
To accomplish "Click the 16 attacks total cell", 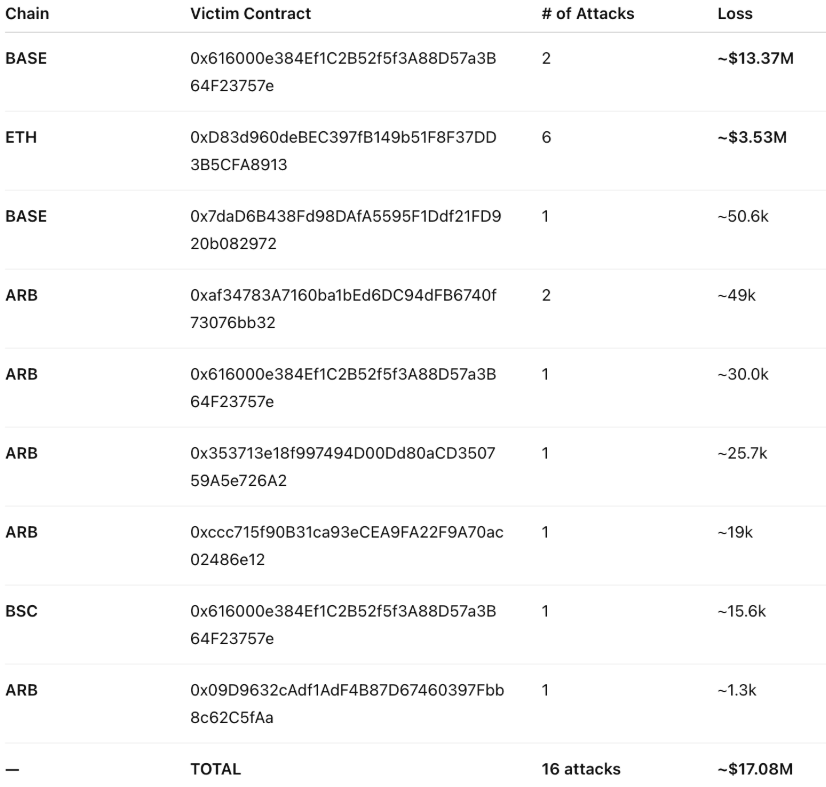I will coord(581,769).
